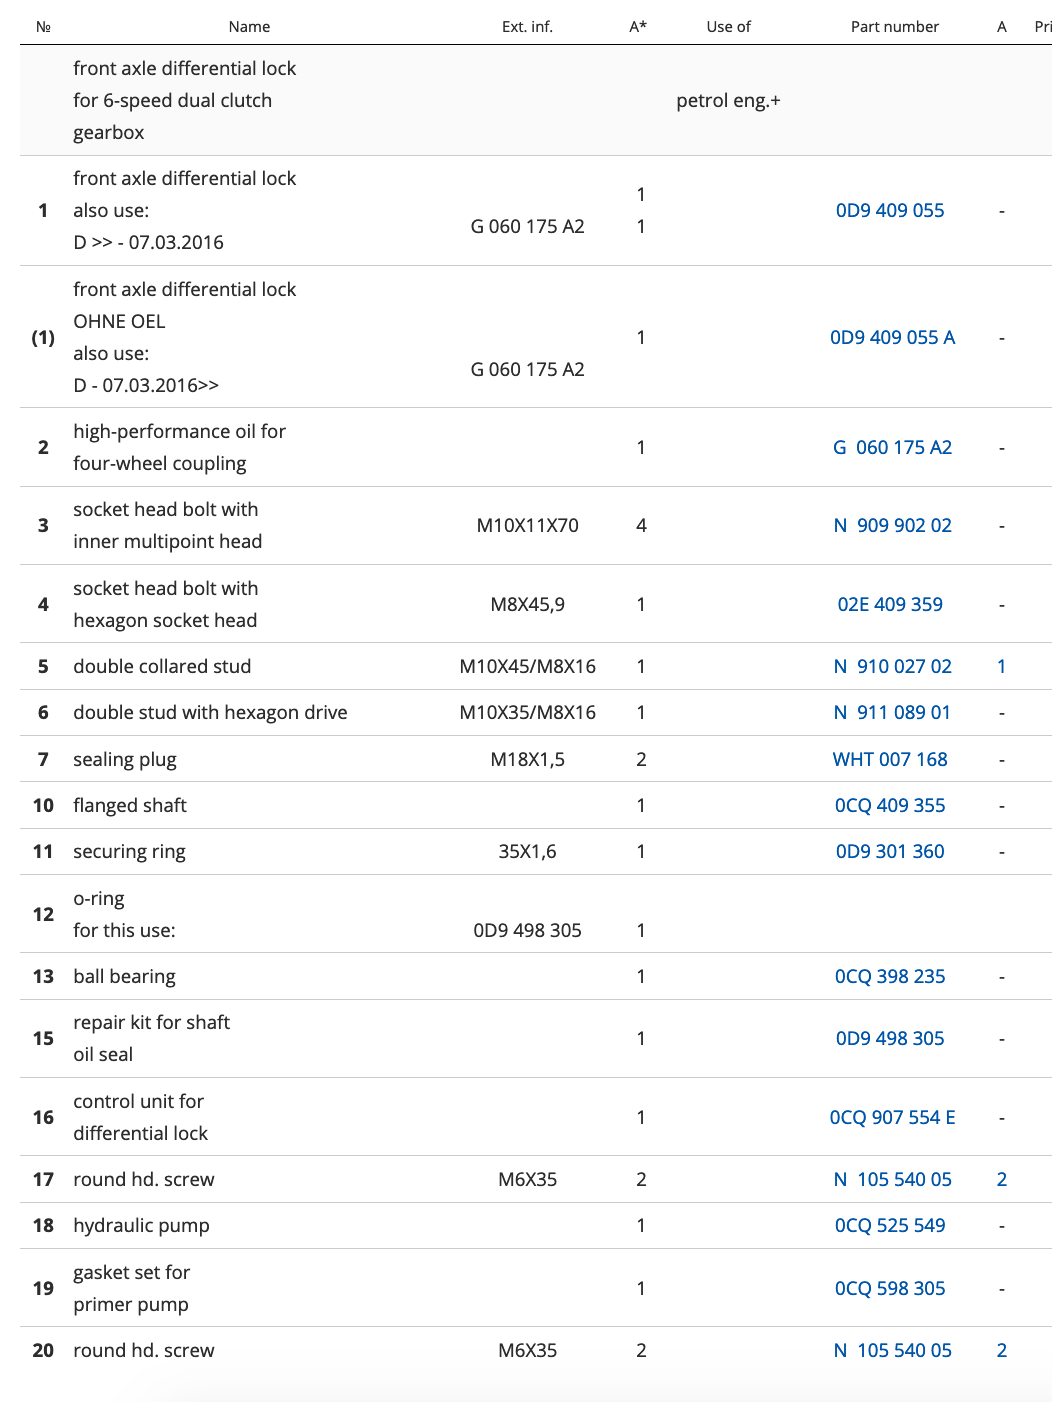Open part N 909 902 02

point(892,526)
